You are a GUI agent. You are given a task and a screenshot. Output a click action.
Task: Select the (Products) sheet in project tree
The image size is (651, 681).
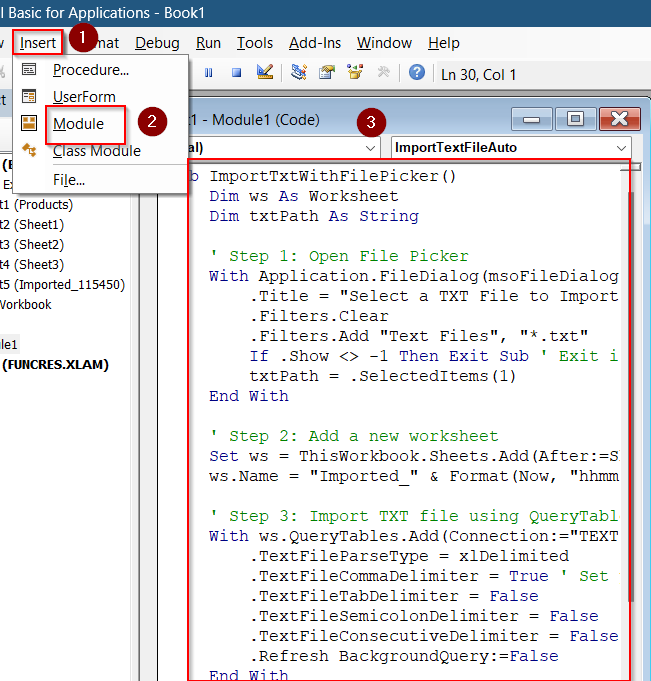tap(36, 205)
